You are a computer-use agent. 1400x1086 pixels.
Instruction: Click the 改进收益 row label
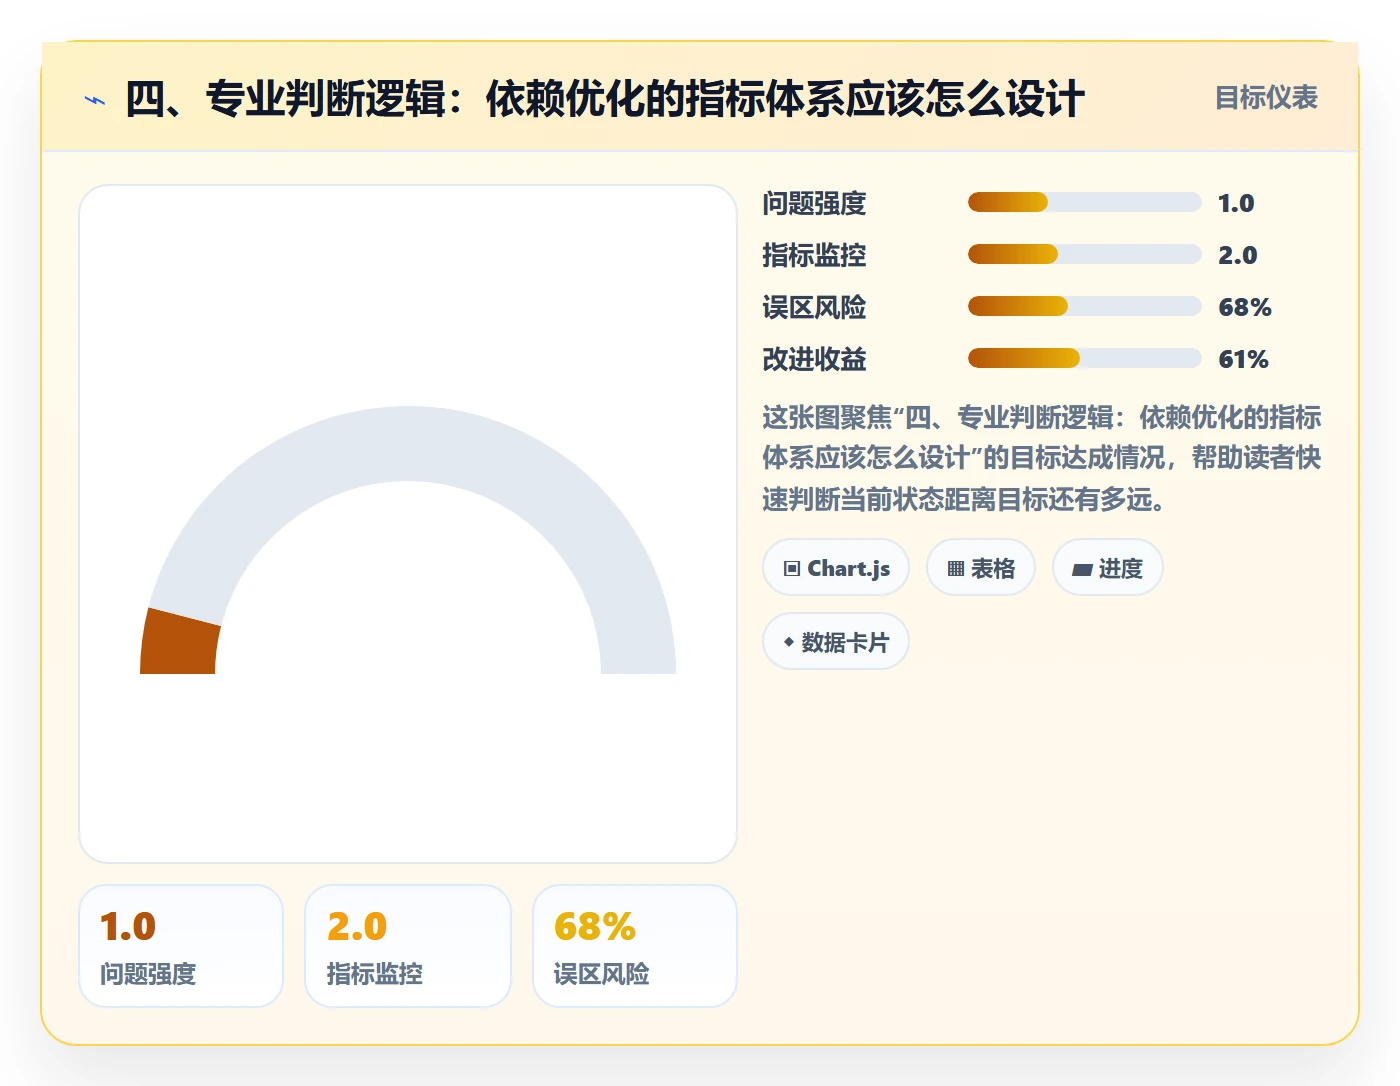(814, 359)
